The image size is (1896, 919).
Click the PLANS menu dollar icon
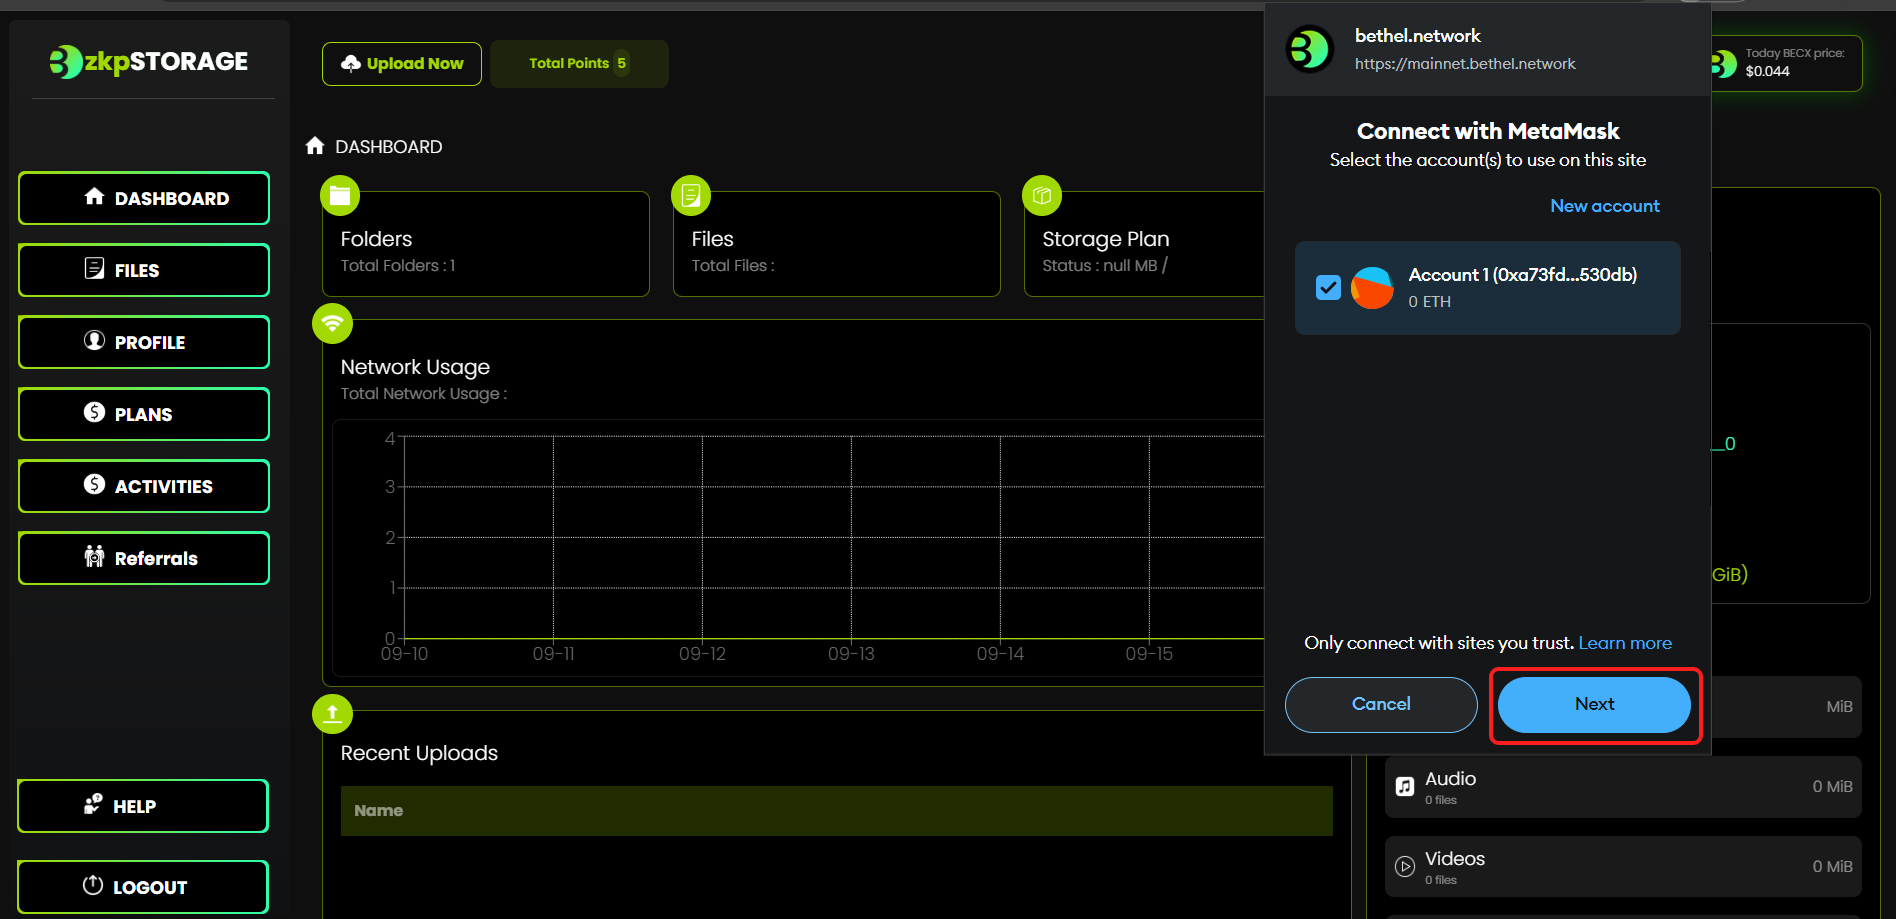[x=94, y=412]
